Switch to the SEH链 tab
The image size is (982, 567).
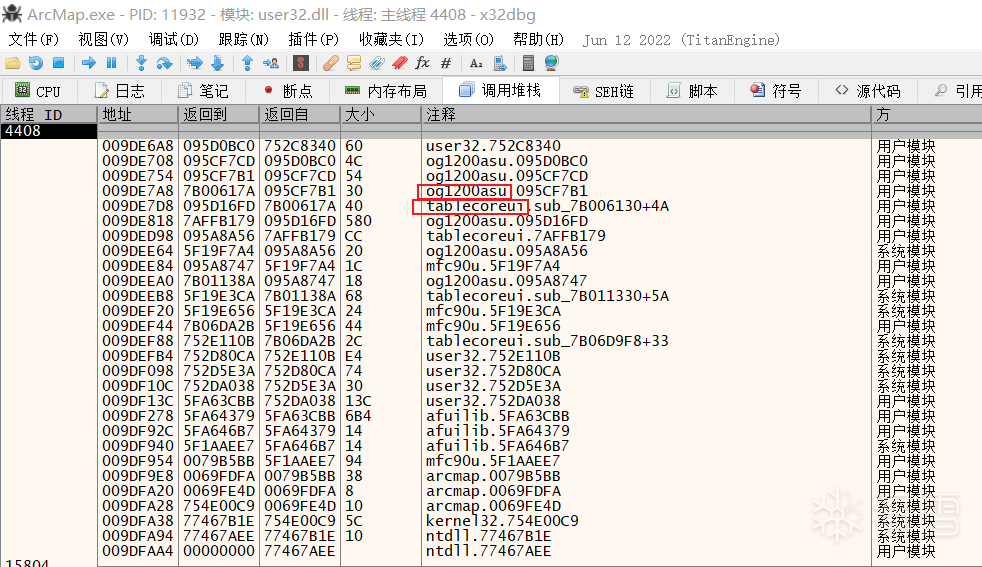tap(604, 91)
